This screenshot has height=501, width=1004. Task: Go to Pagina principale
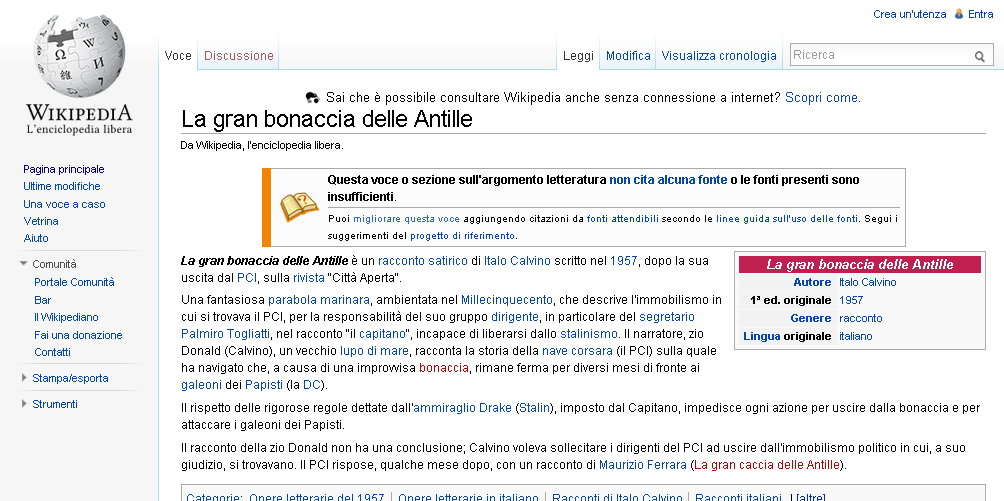[63, 169]
